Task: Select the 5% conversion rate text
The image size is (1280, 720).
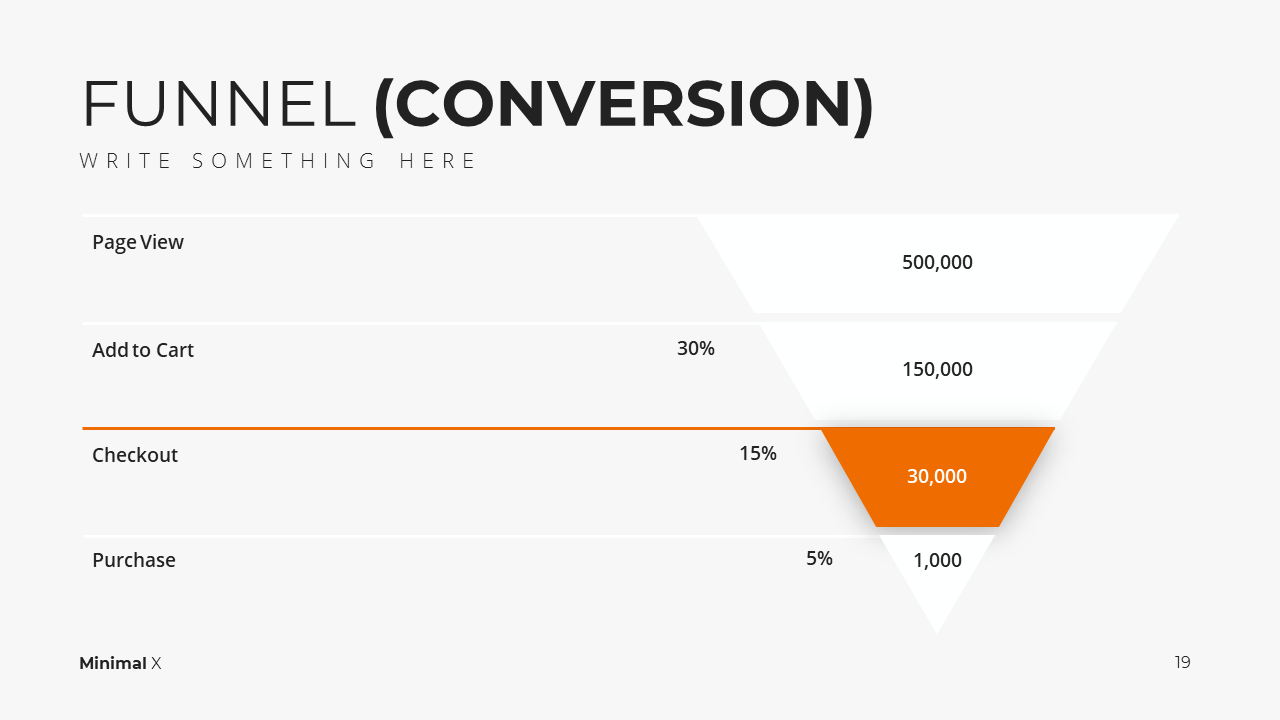Action: click(819, 559)
